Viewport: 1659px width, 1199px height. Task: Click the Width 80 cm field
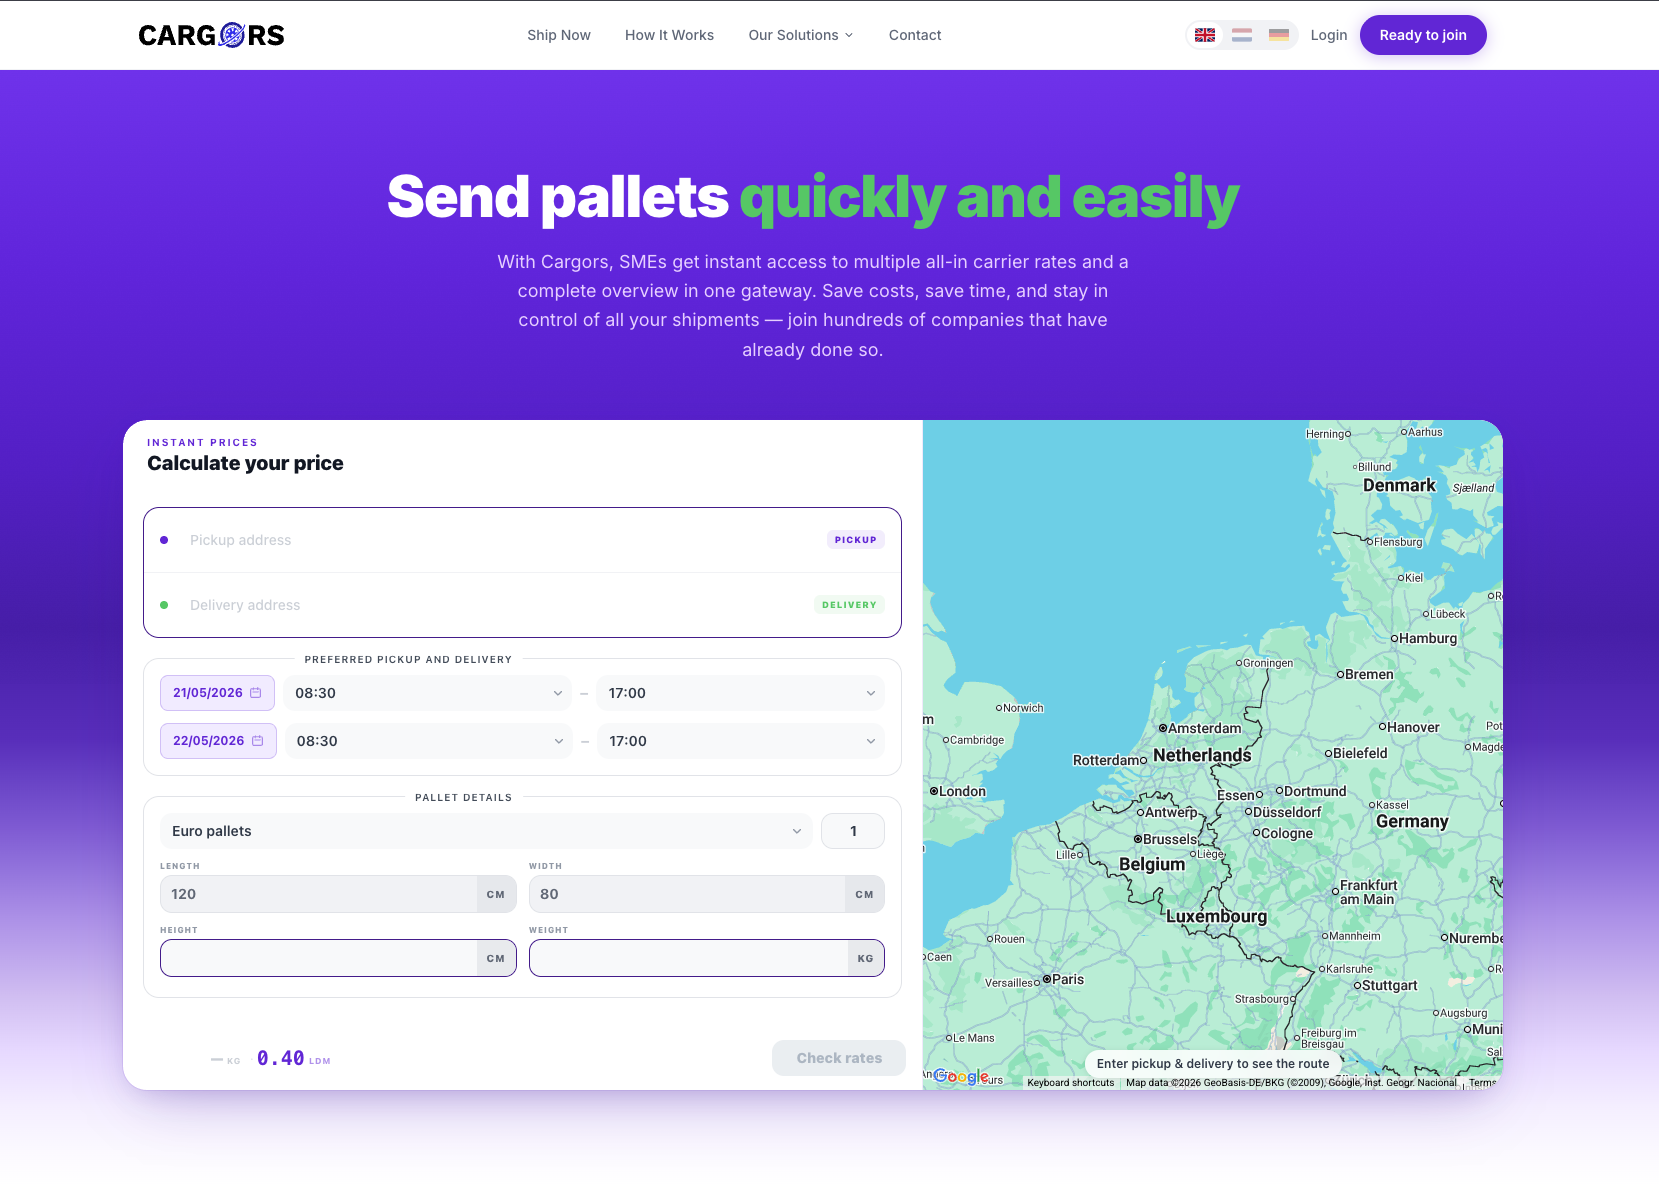pos(707,894)
